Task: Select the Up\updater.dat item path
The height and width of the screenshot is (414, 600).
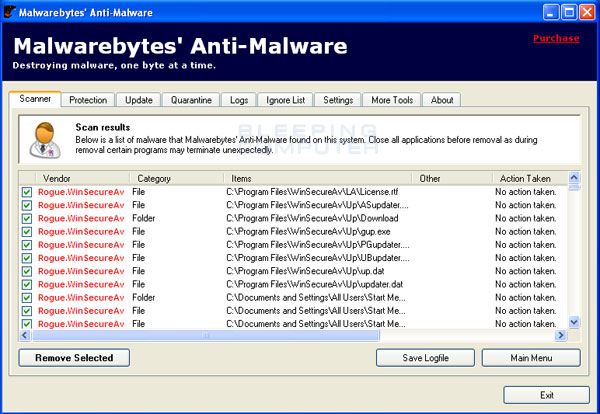Action: [315, 284]
